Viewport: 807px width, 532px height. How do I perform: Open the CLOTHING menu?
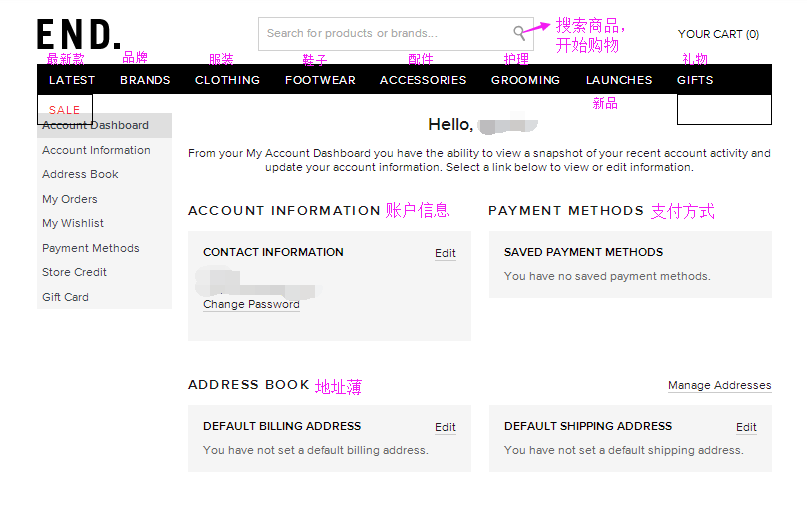tap(227, 80)
